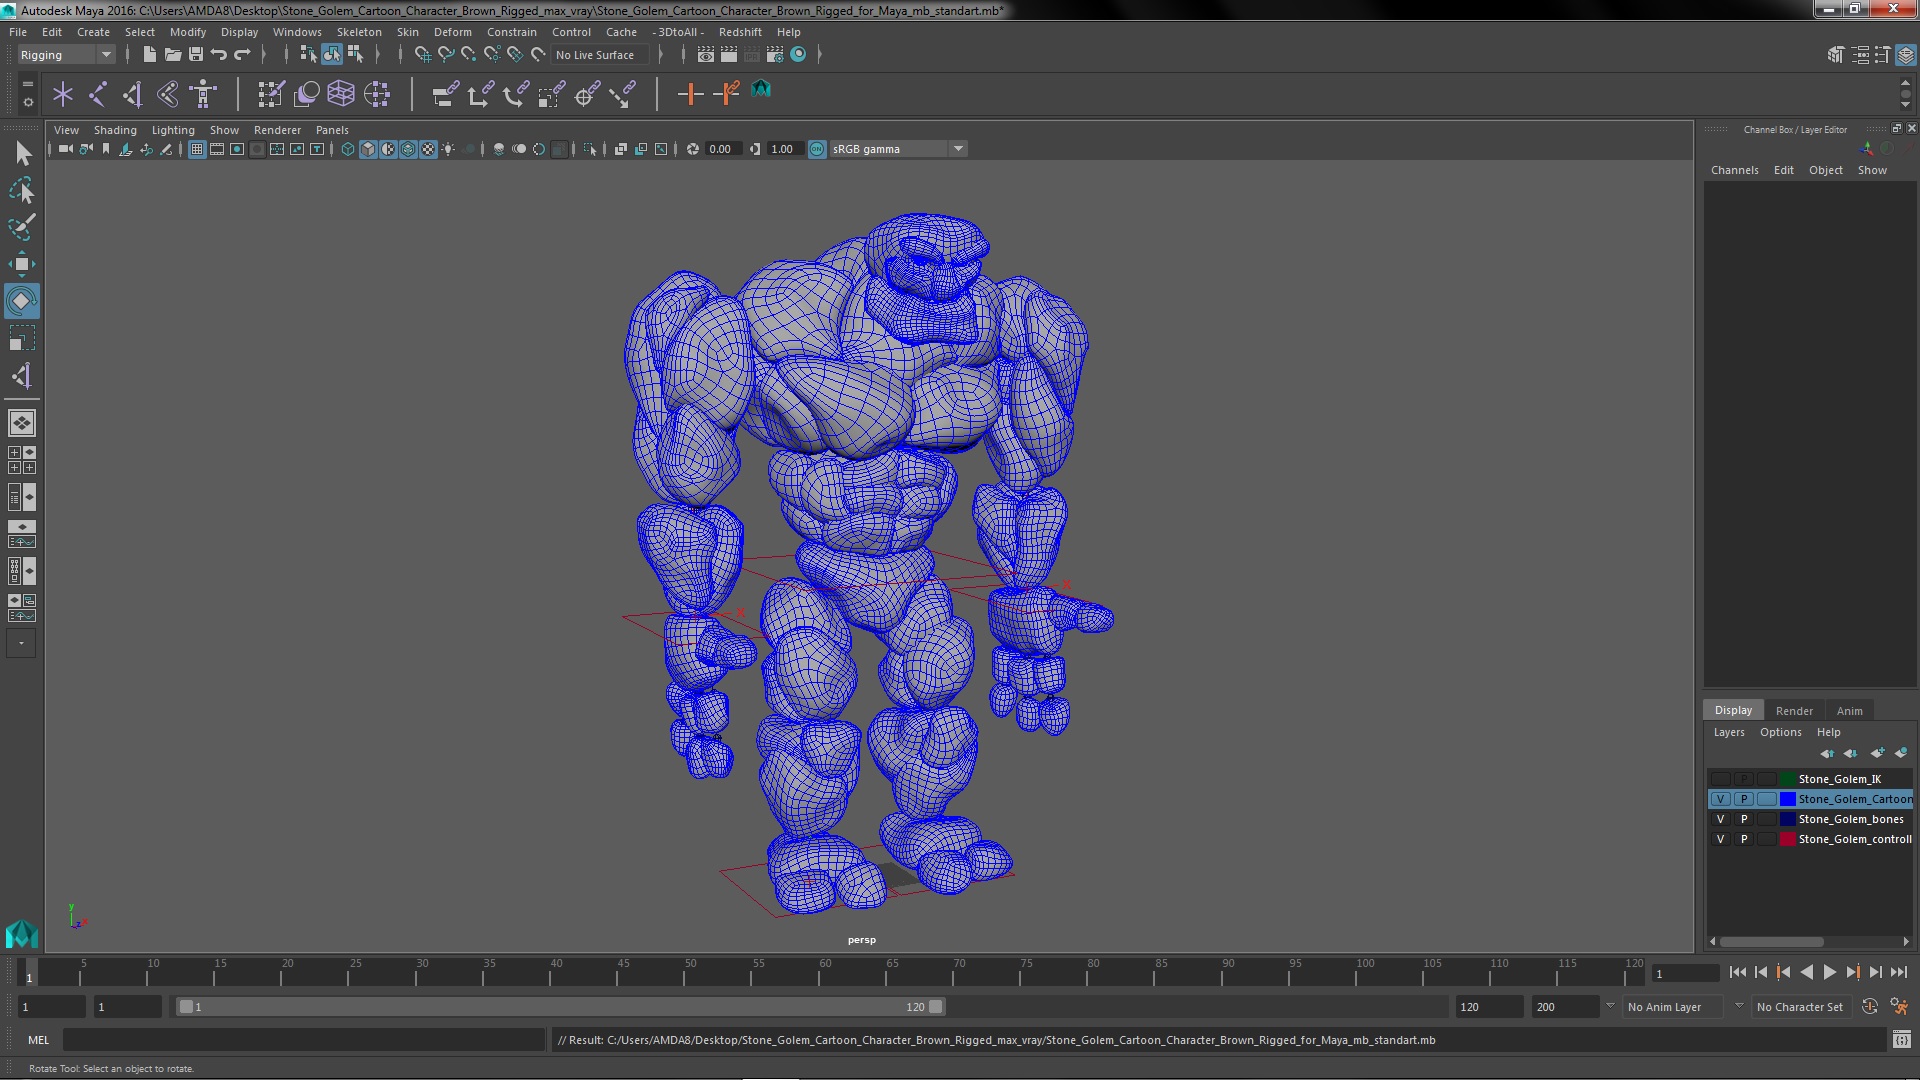Toggle the P playback box for Stone_Golem_Cartoon

click(1744, 799)
